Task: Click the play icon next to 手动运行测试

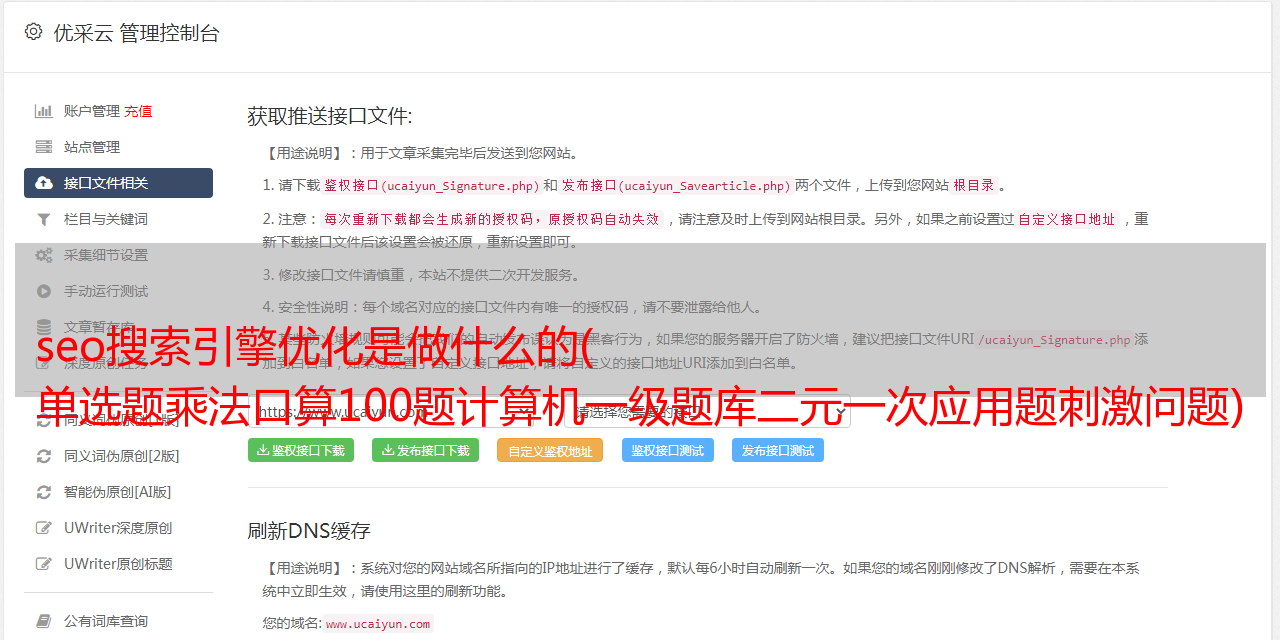Action: click(44, 291)
